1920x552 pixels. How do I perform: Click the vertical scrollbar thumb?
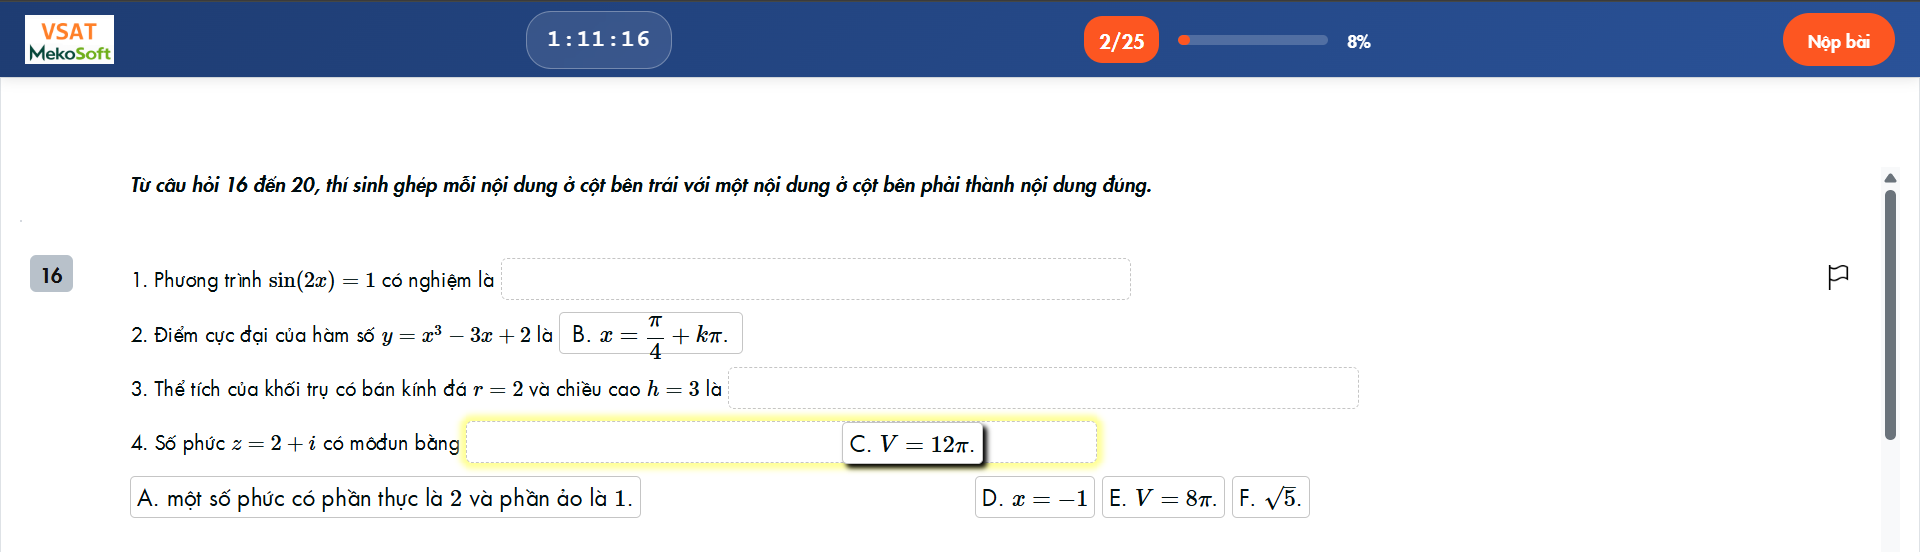click(1890, 314)
